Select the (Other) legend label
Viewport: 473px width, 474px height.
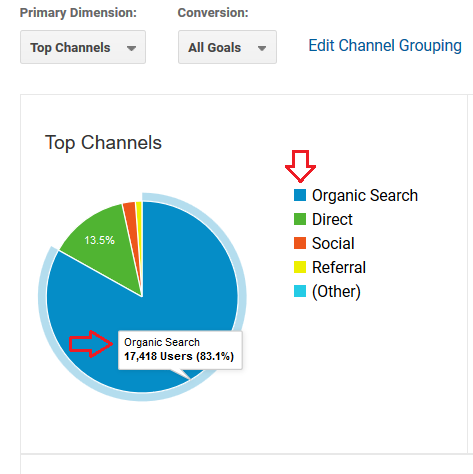click(336, 292)
